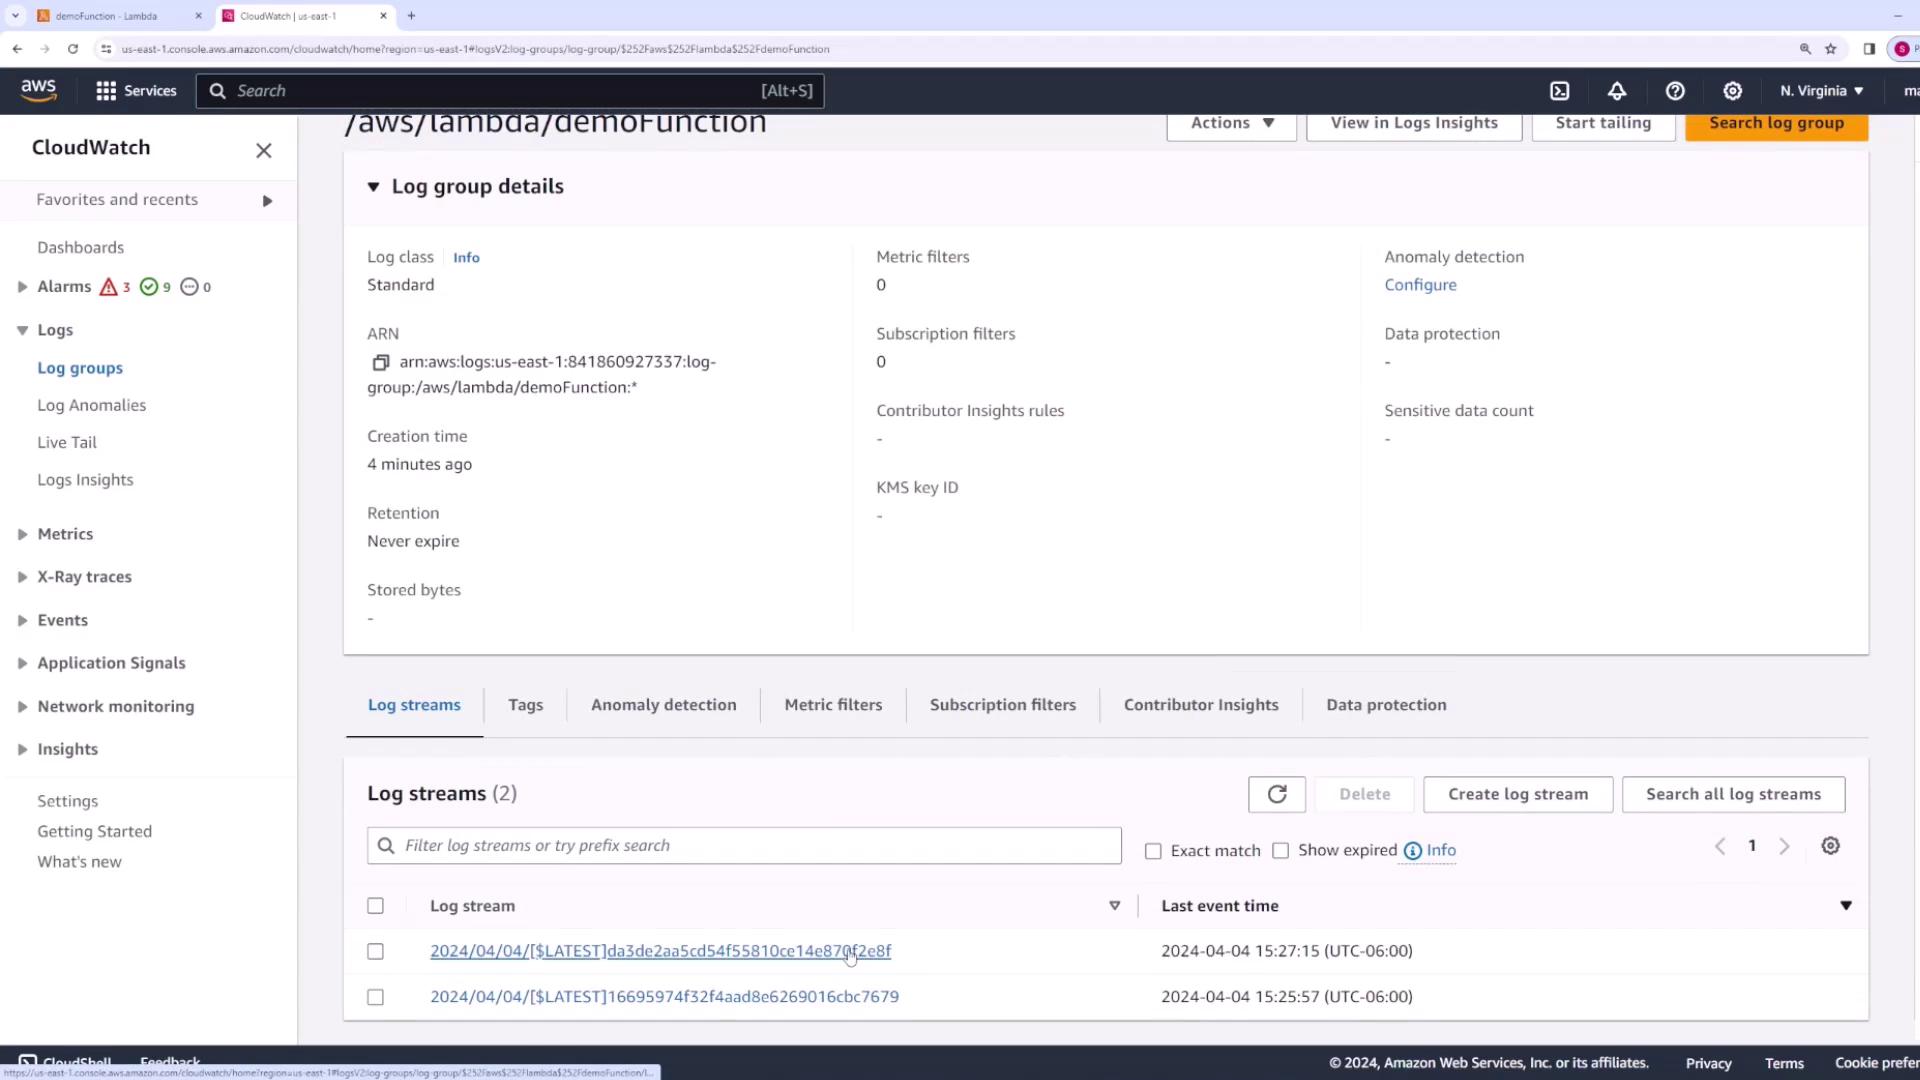Viewport: 1920px width, 1080px height.
Task: Collapse the Log group details section
Action: tap(373, 187)
